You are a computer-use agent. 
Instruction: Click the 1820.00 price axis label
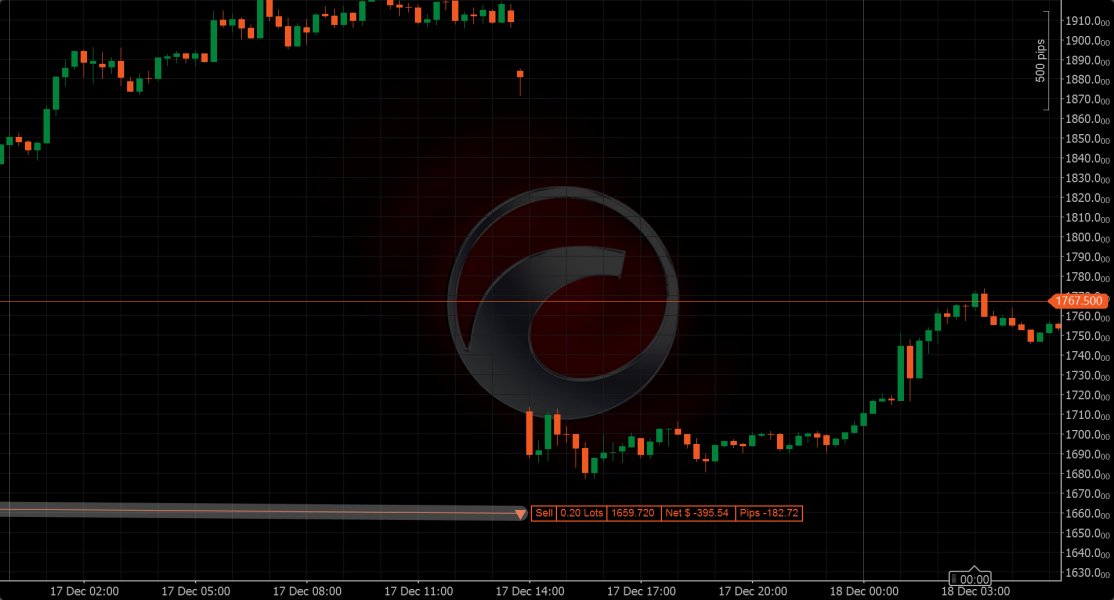click(x=1087, y=199)
